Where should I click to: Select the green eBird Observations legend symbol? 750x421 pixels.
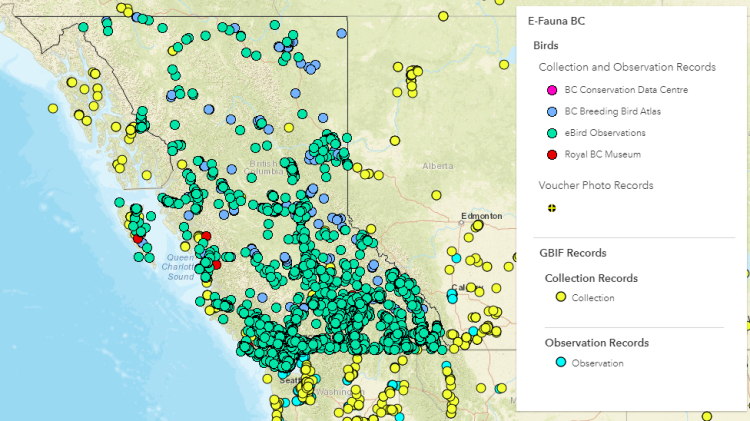point(551,133)
